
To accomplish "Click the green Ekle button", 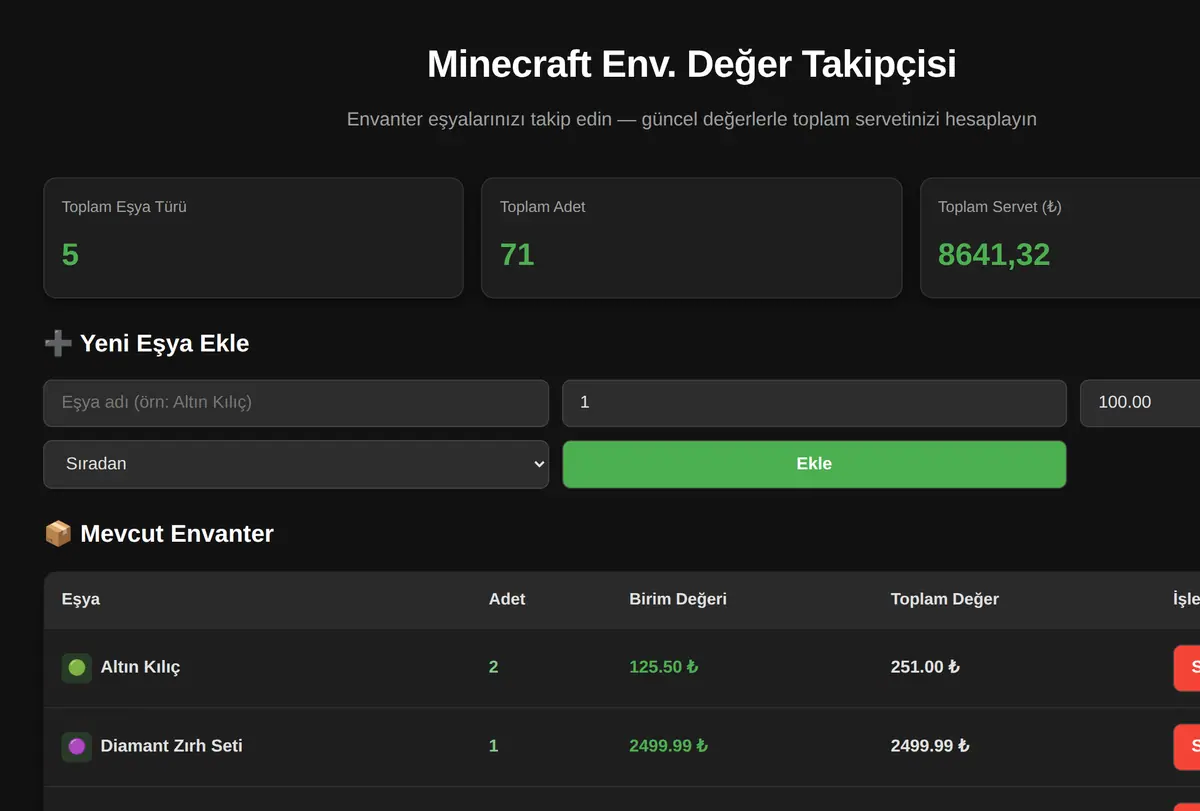I will pyautogui.click(x=814, y=464).
